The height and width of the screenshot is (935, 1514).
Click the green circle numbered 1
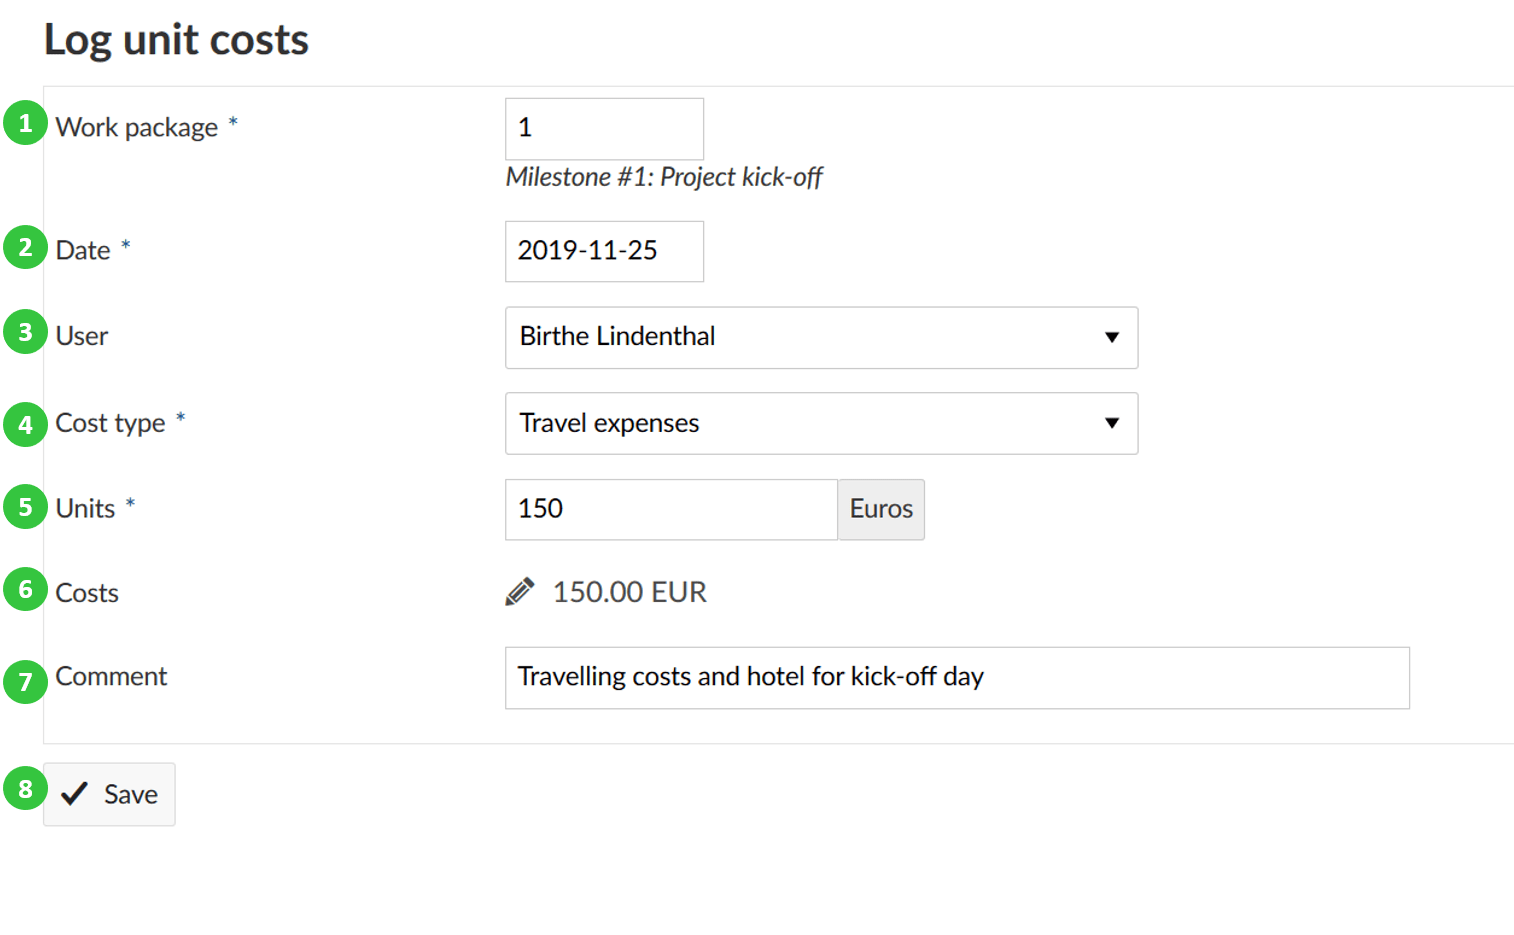pos(25,124)
